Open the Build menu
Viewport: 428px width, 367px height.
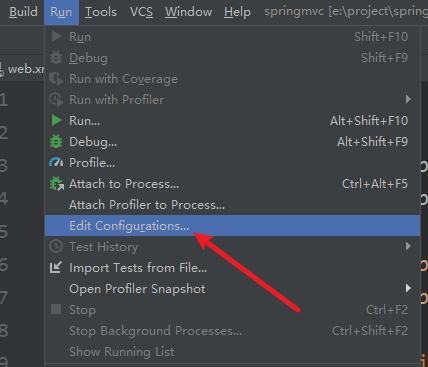(23, 12)
